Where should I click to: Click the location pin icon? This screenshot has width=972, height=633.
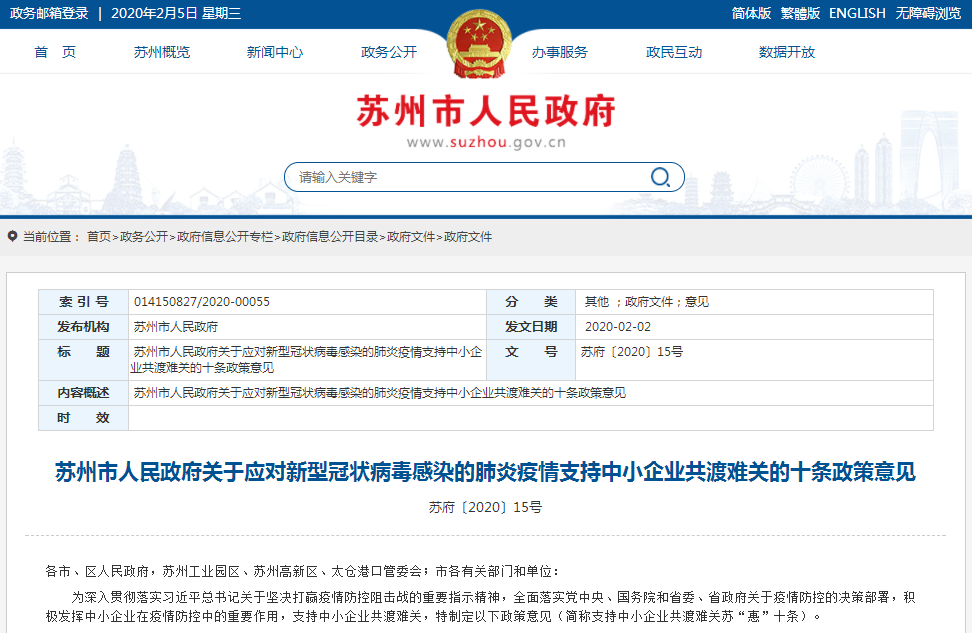point(12,236)
